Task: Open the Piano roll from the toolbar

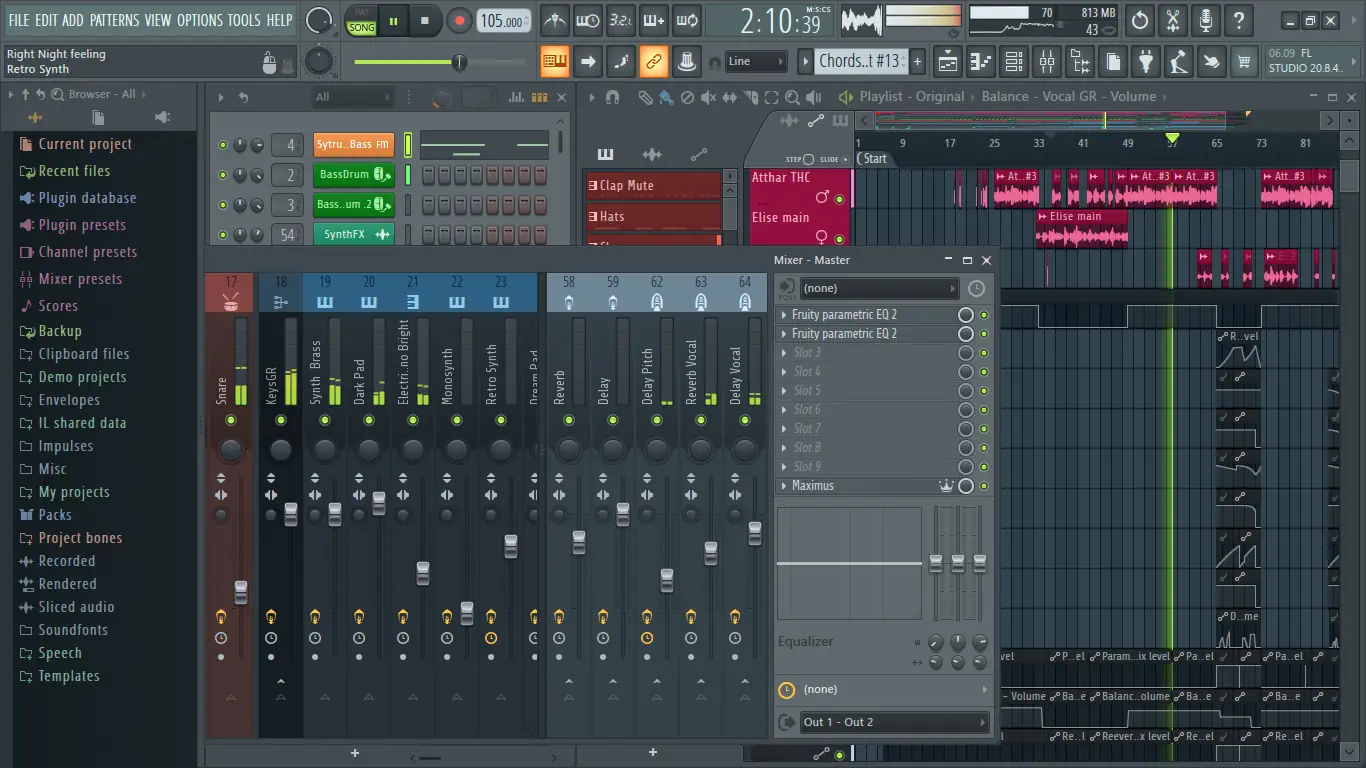Action: tap(982, 62)
